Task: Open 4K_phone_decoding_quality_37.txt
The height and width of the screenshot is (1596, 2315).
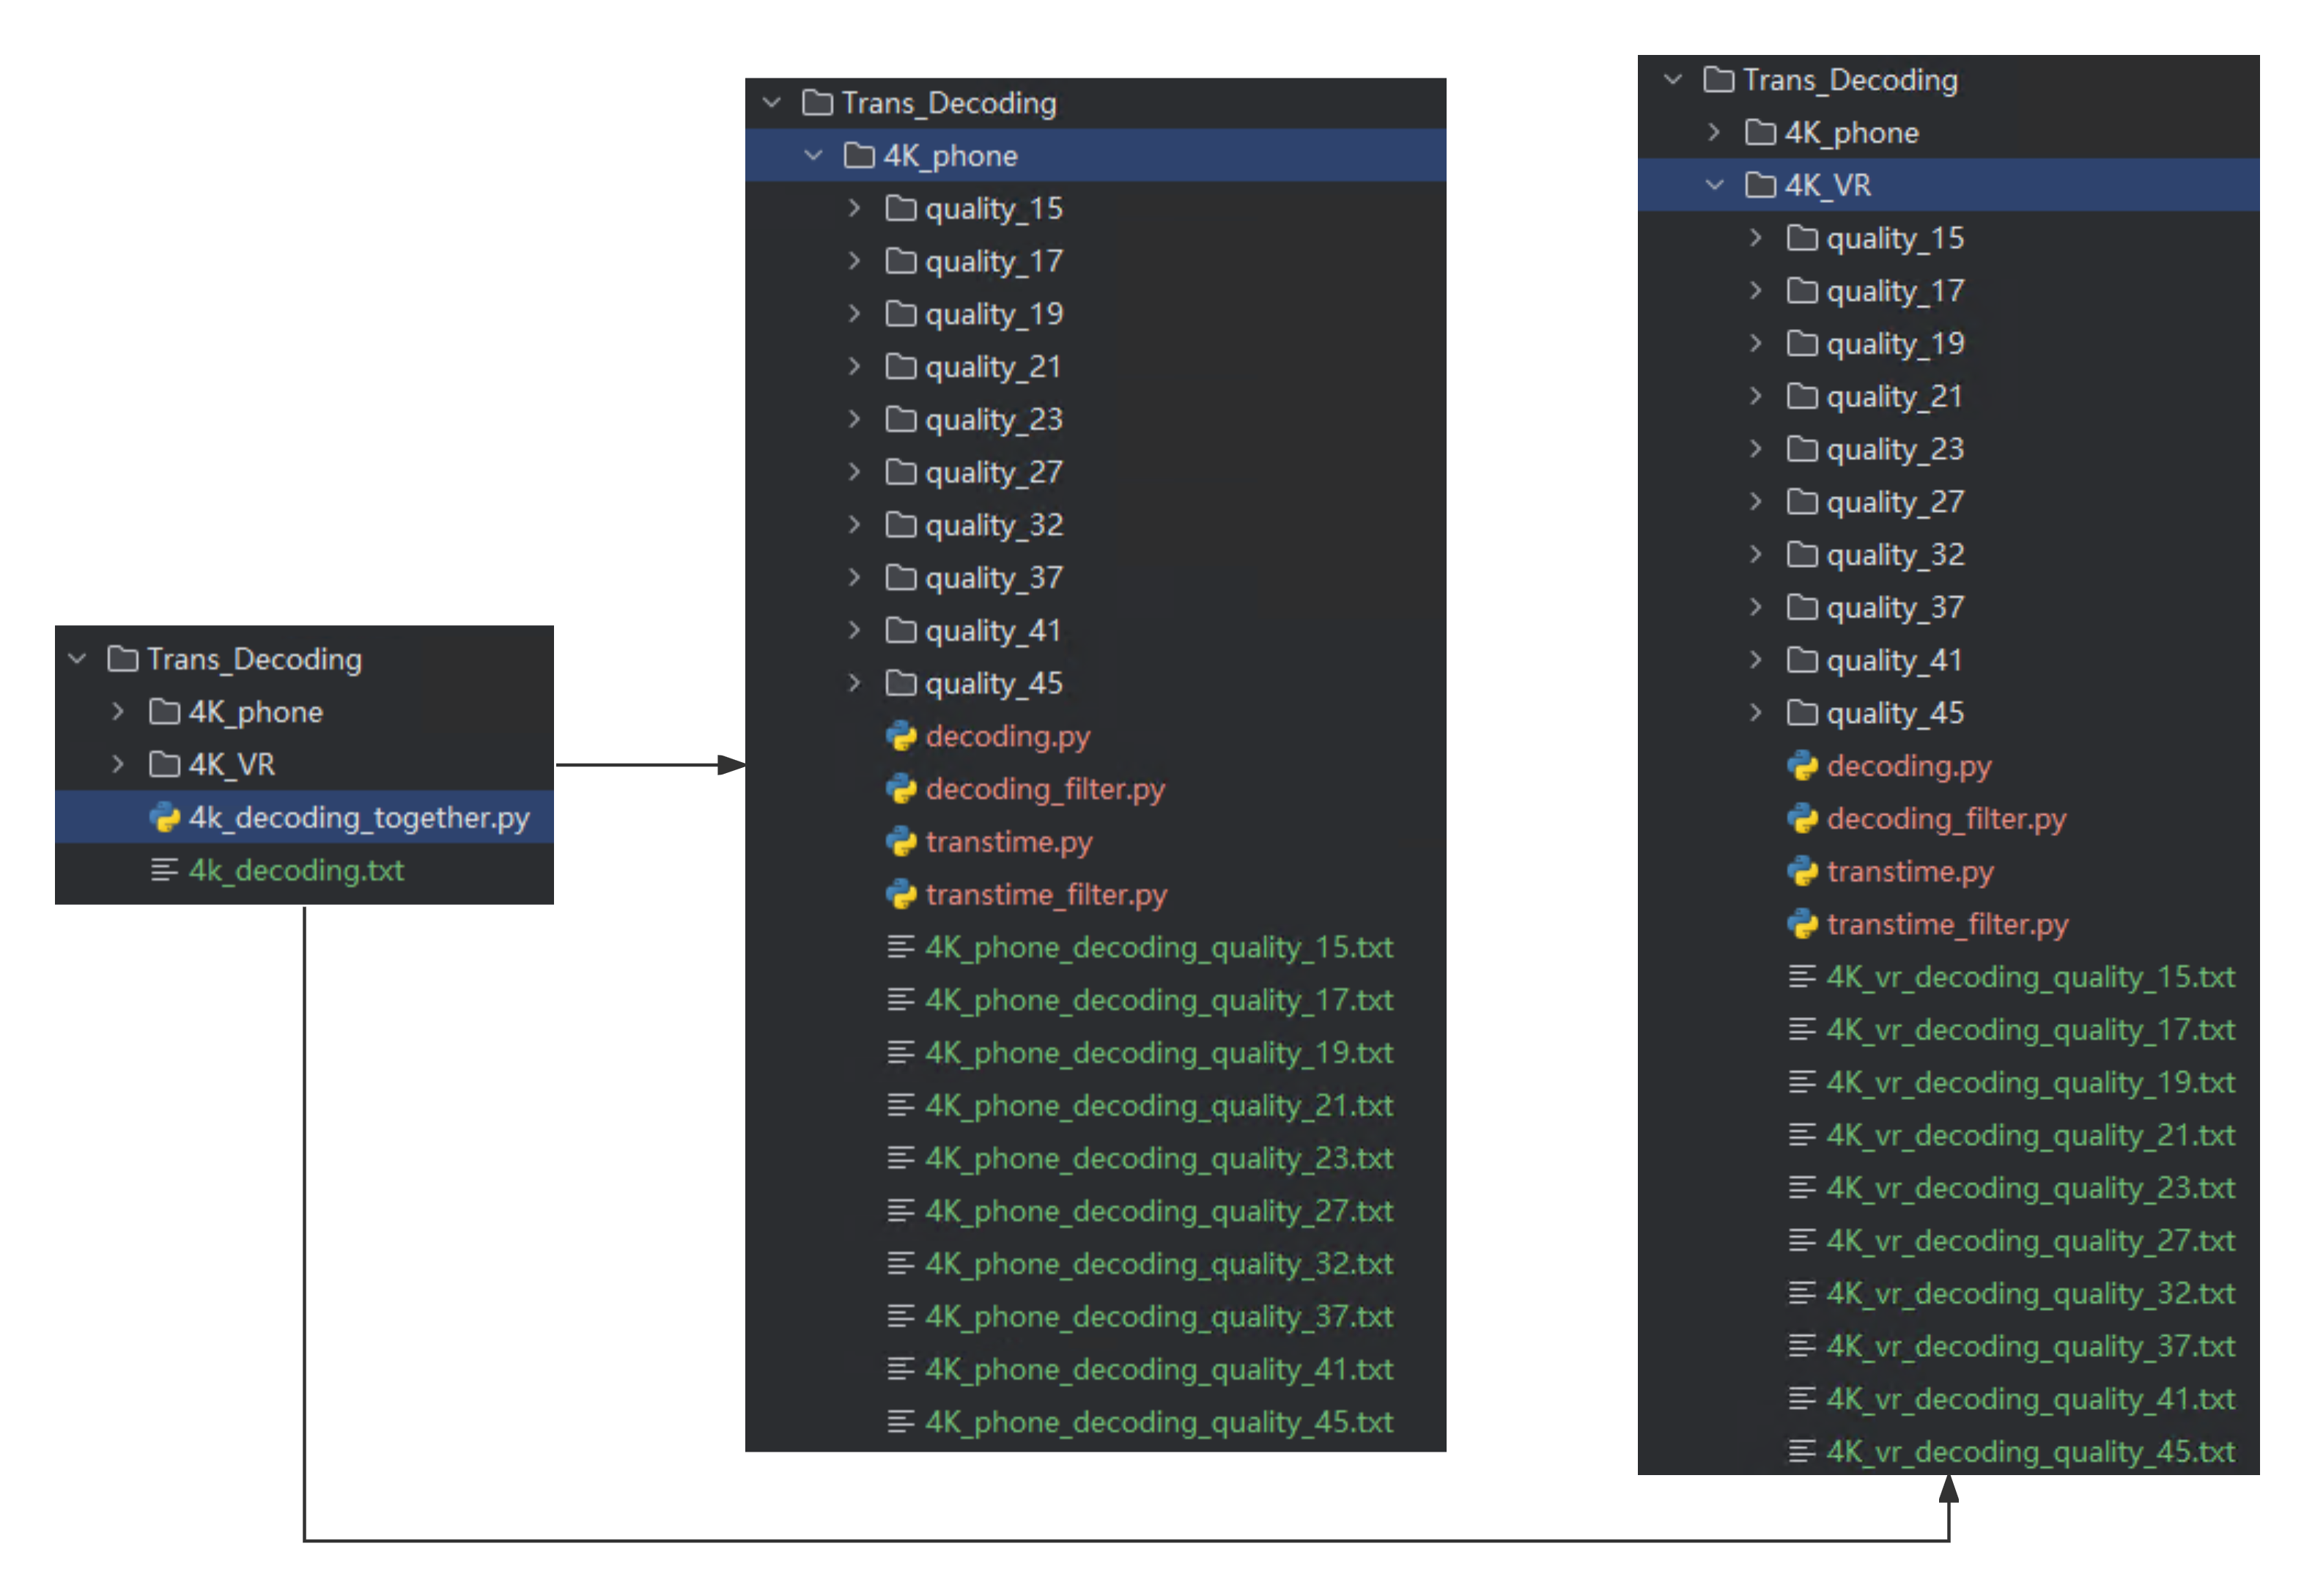Action: pos(1159,1317)
